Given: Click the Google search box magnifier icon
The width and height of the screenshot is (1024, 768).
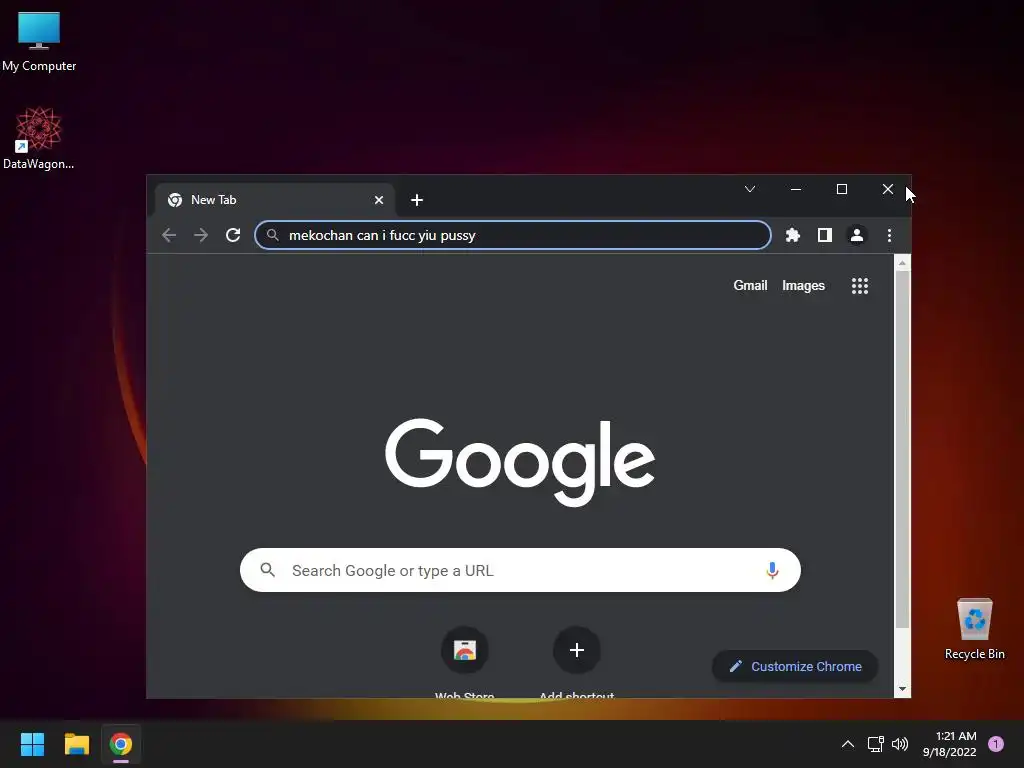Looking at the screenshot, I should [268, 570].
